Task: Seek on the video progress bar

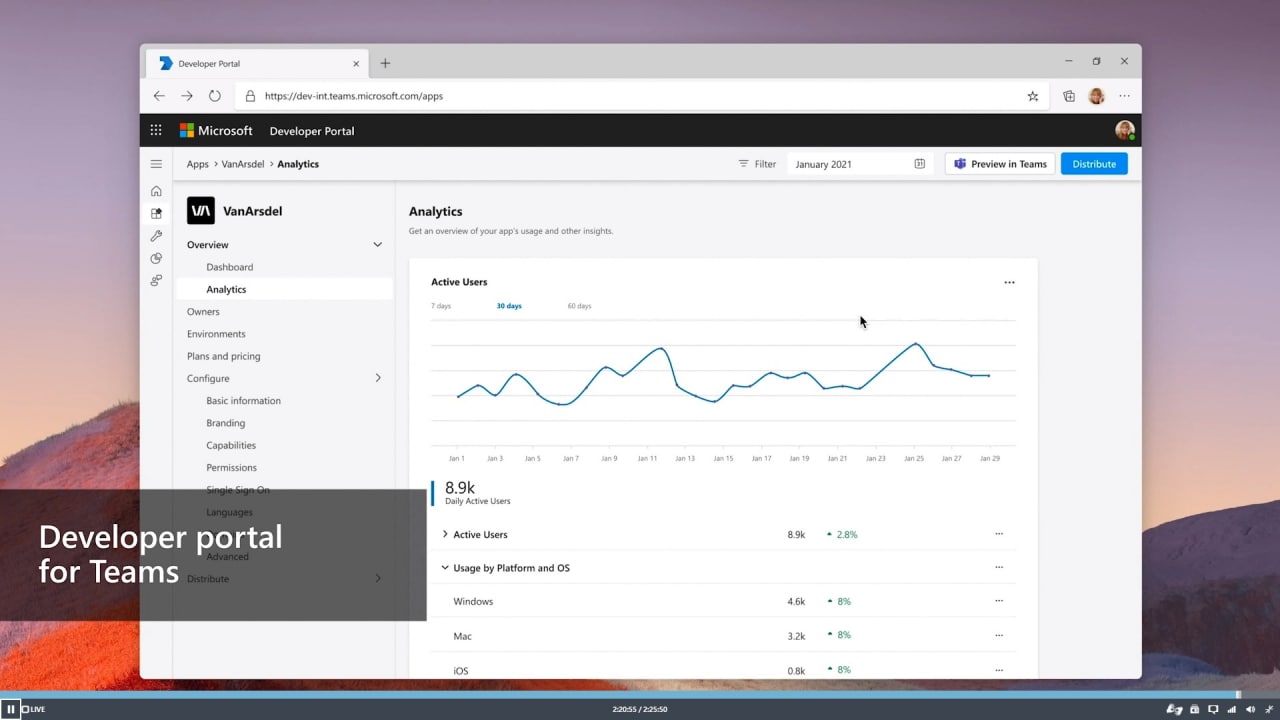Action: point(640,694)
